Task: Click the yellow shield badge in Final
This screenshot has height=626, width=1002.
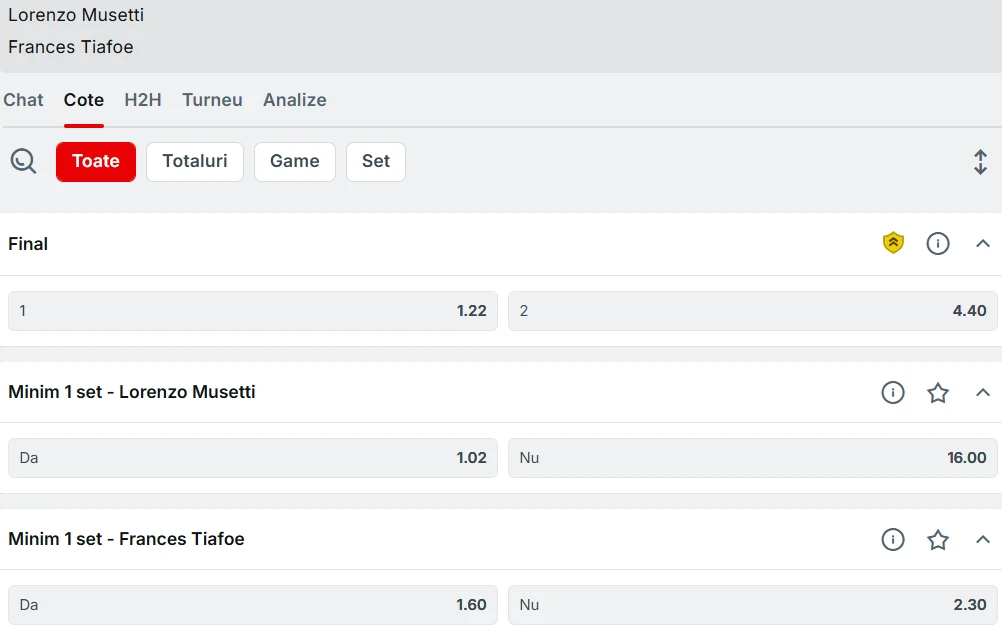Action: coord(893,243)
